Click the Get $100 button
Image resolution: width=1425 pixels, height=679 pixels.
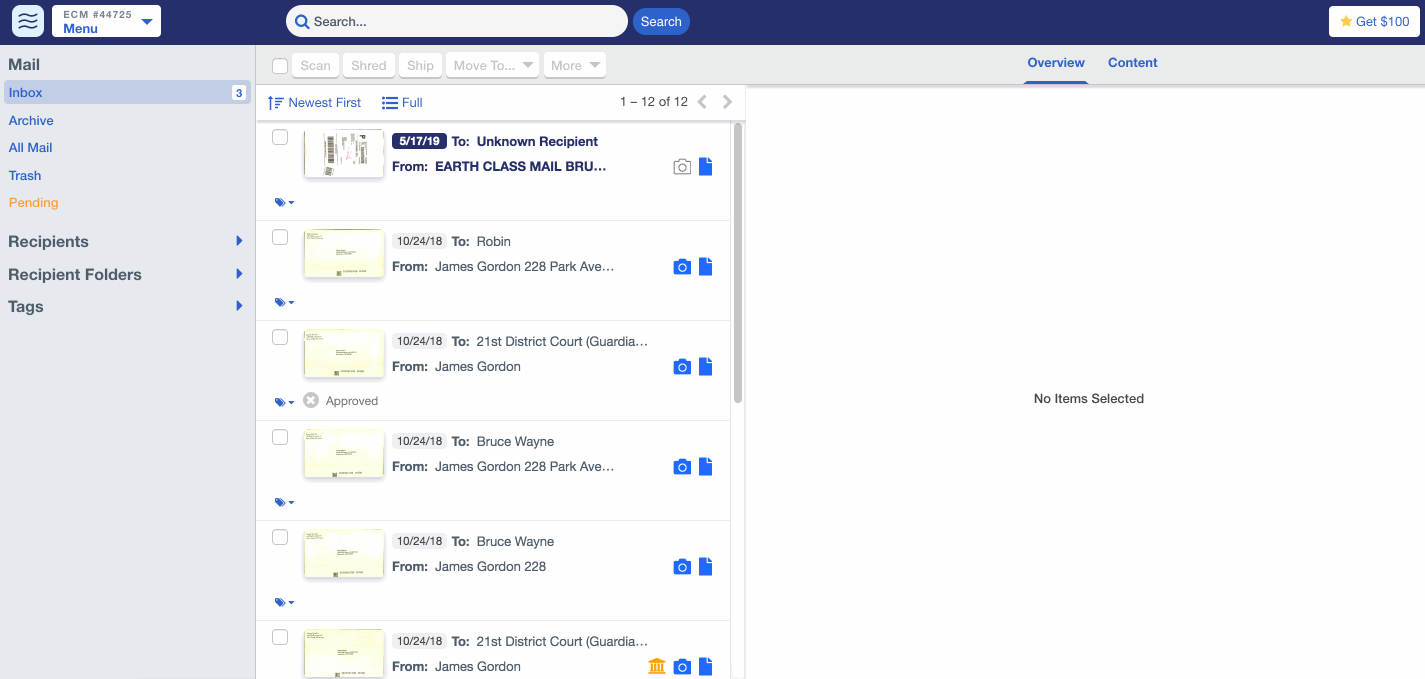pos(1374,21)
